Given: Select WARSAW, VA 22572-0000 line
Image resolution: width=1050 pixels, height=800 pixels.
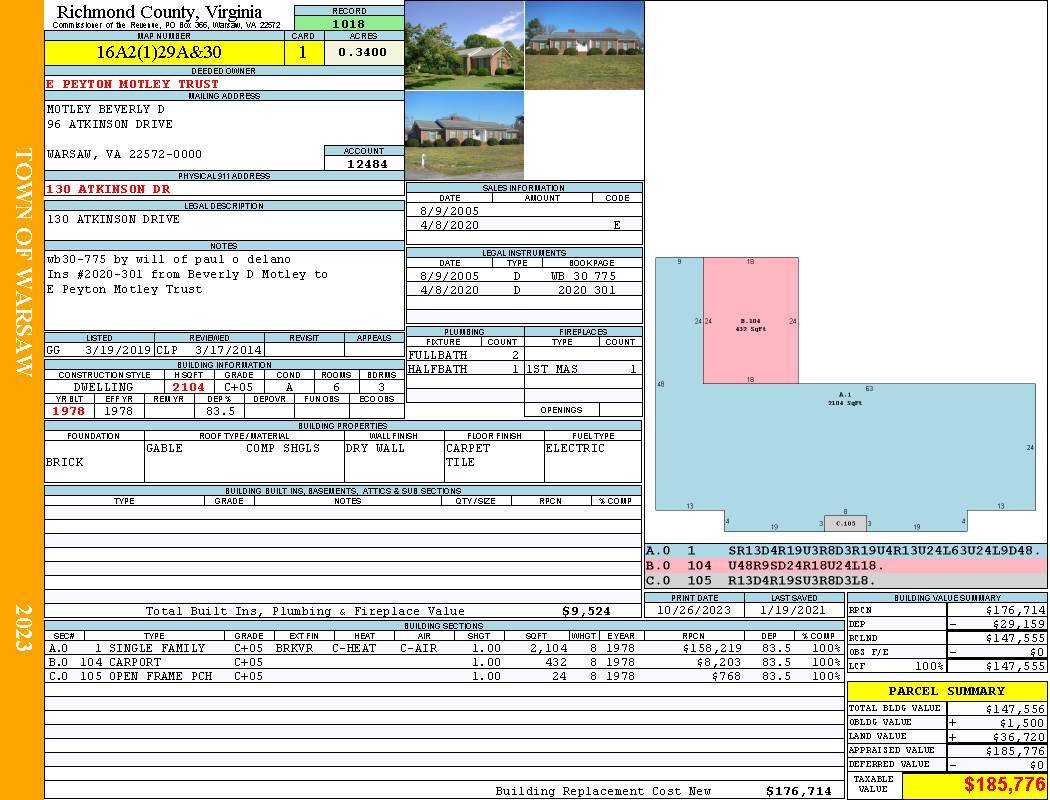Looking at the screenshot, I should pyautogui.click(x=124, y=154).
